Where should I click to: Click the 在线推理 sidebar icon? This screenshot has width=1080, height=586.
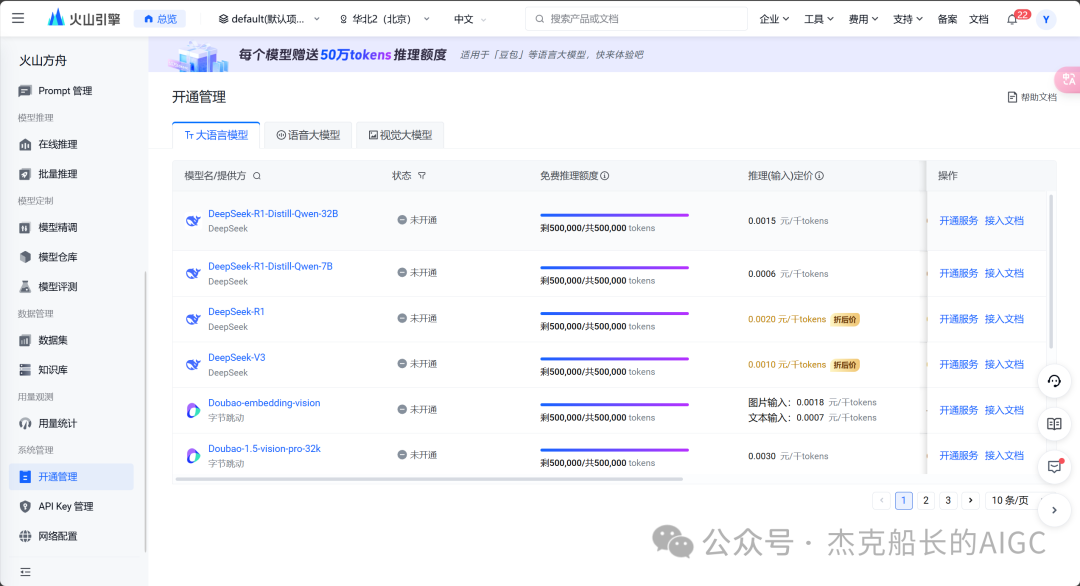coord(25,145)
